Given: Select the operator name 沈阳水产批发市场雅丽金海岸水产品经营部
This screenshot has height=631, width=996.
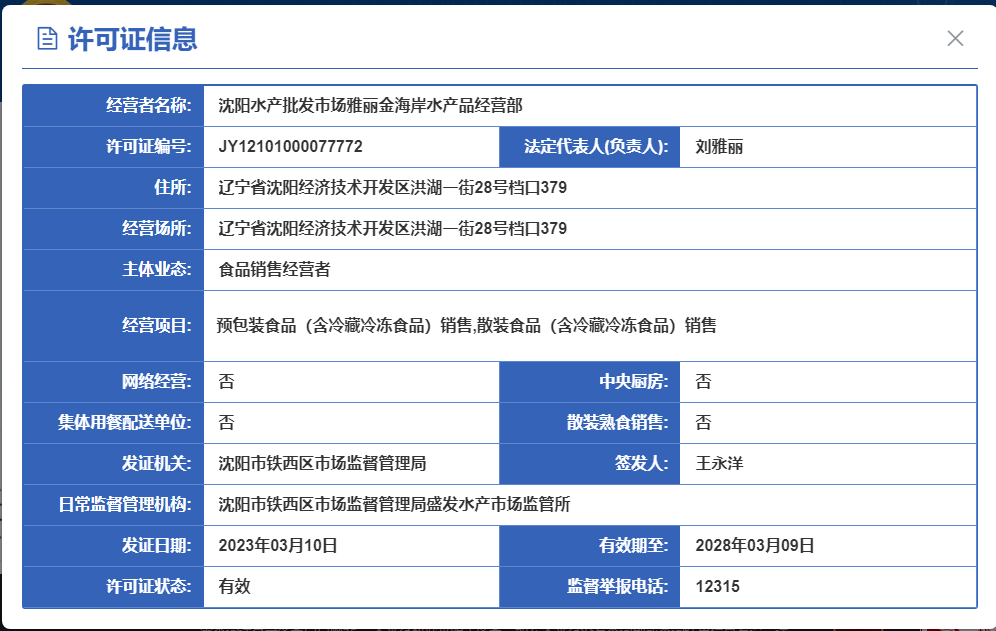Looking at the screenshot, I should (370, 105).
